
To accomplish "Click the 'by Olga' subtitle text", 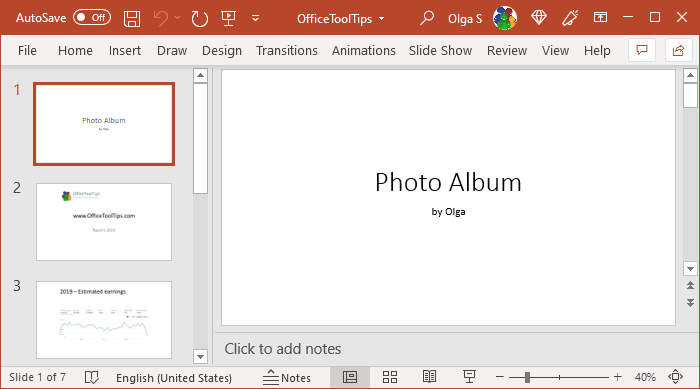I will (x=448, y=212).
